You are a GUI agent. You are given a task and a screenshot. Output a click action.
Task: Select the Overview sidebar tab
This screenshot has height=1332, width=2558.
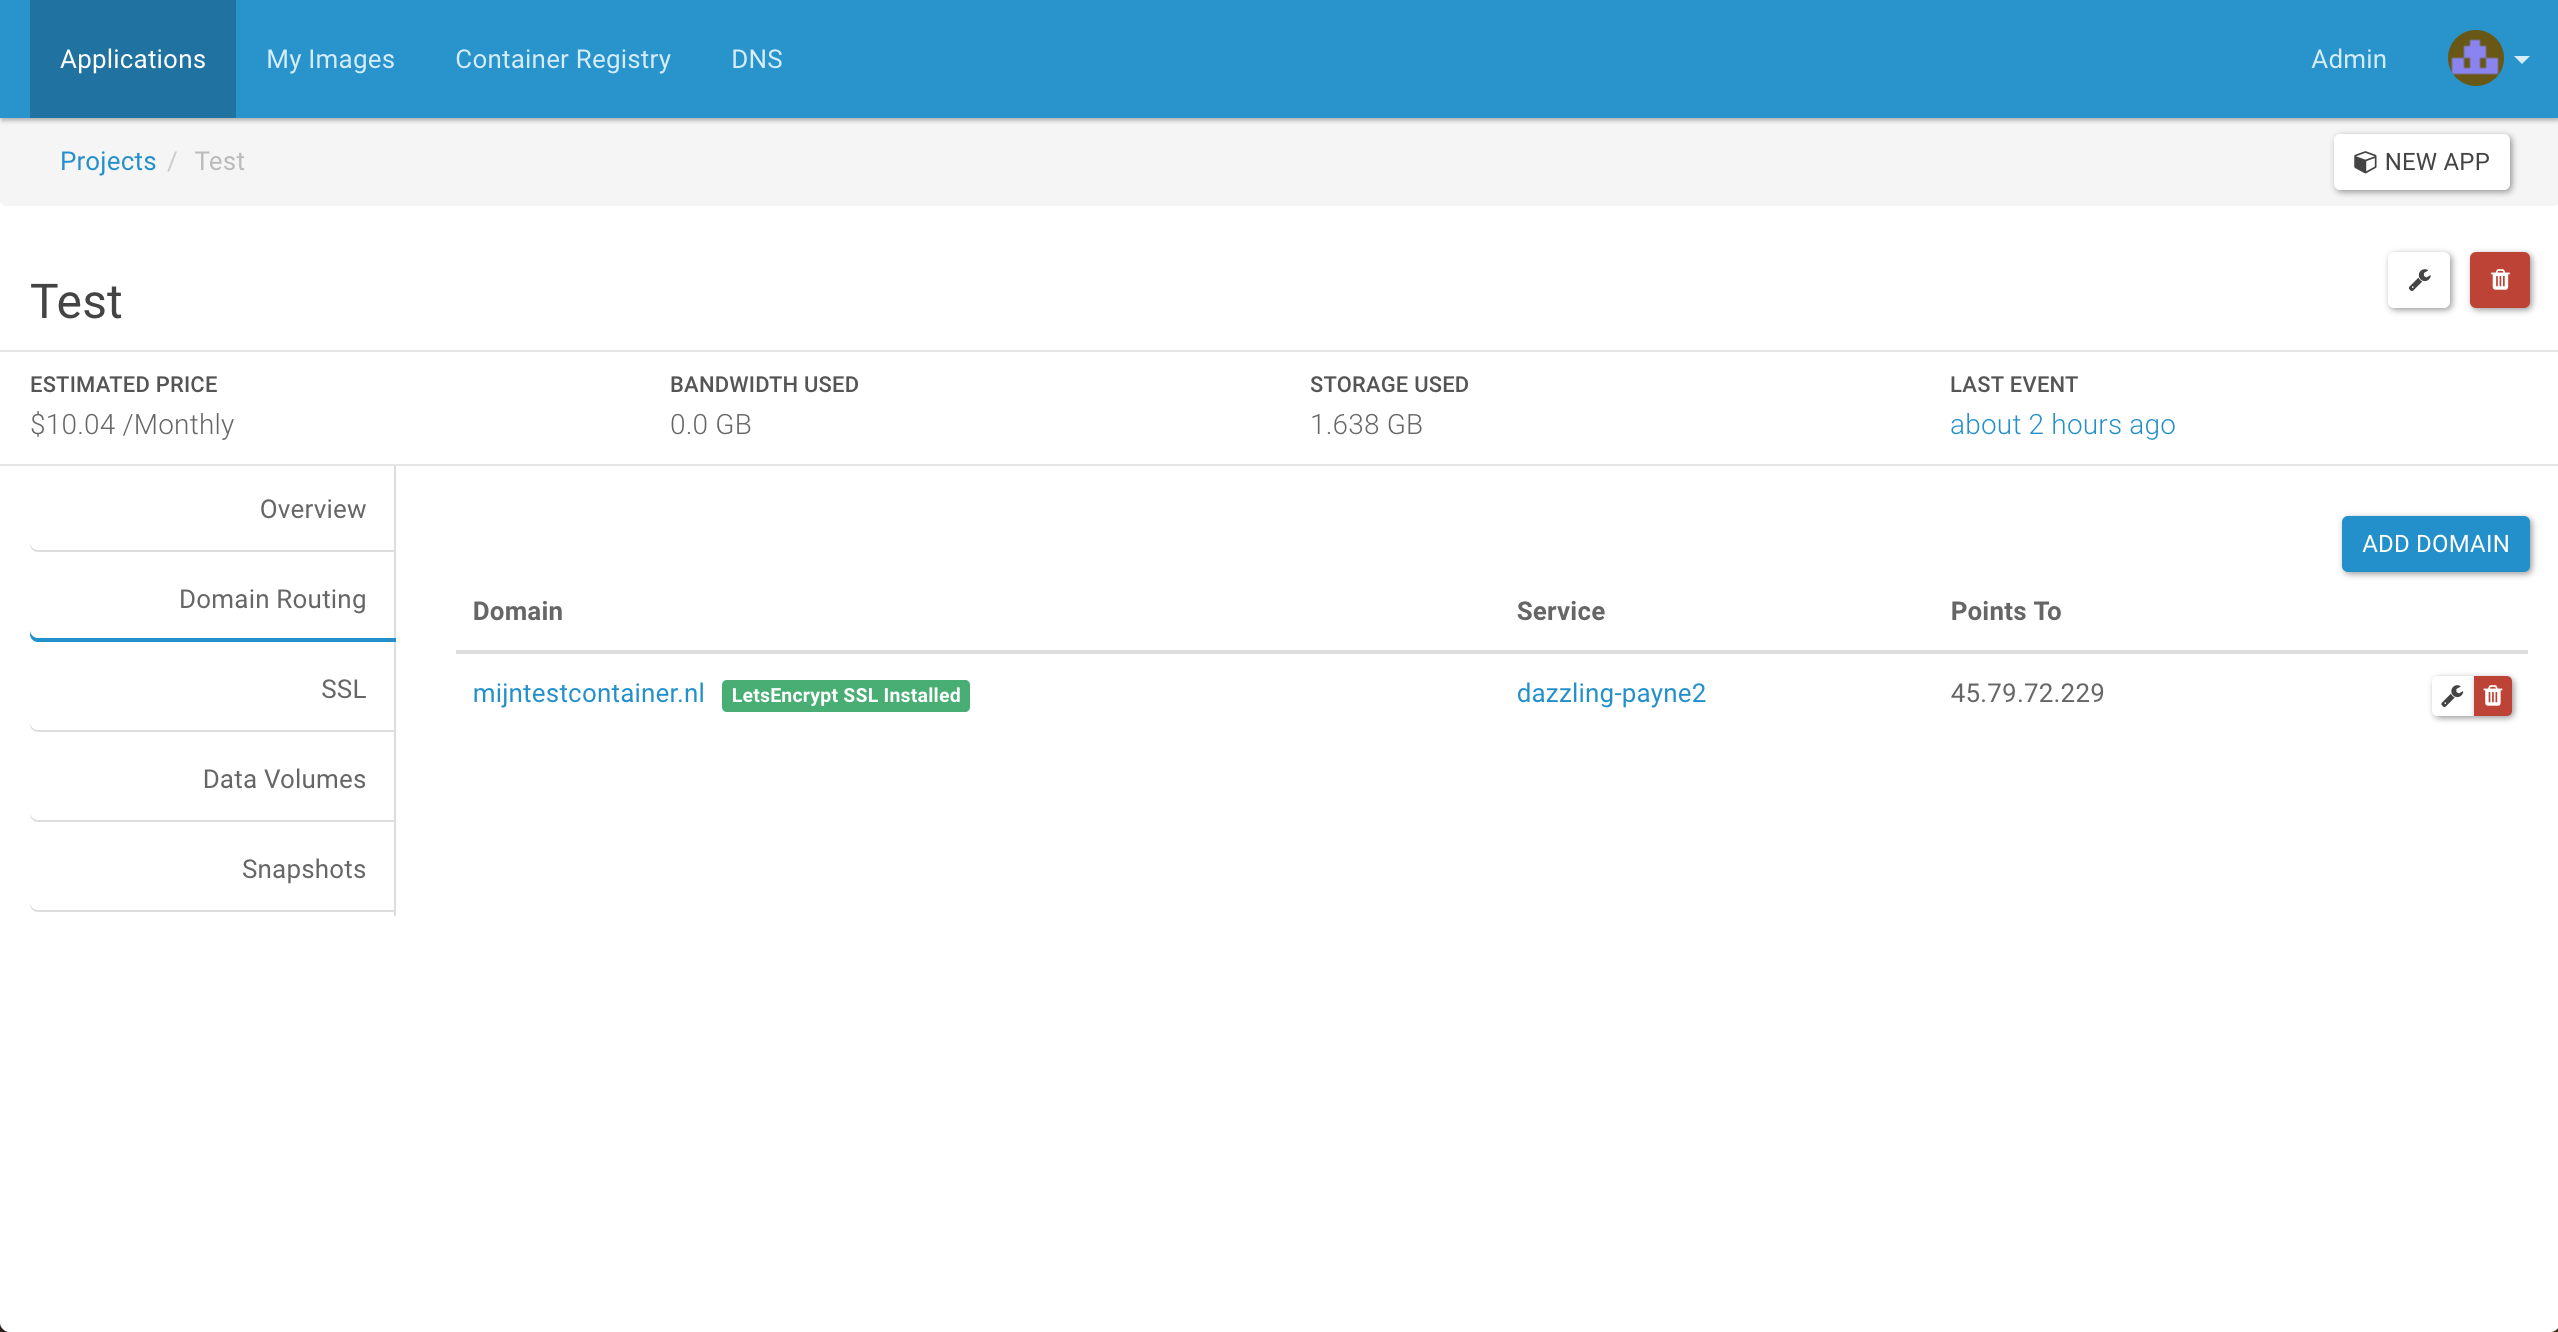coord(212,509)
